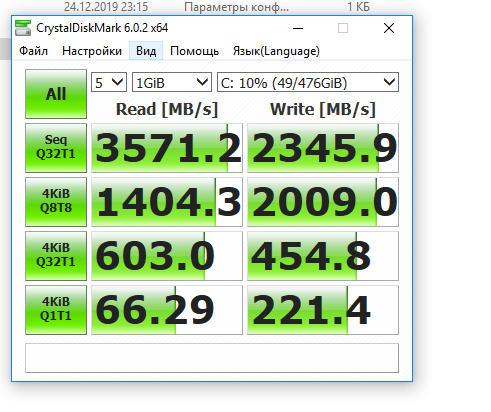Click the 4KiB Q32T1 read result 603.0

click(167, 256)
